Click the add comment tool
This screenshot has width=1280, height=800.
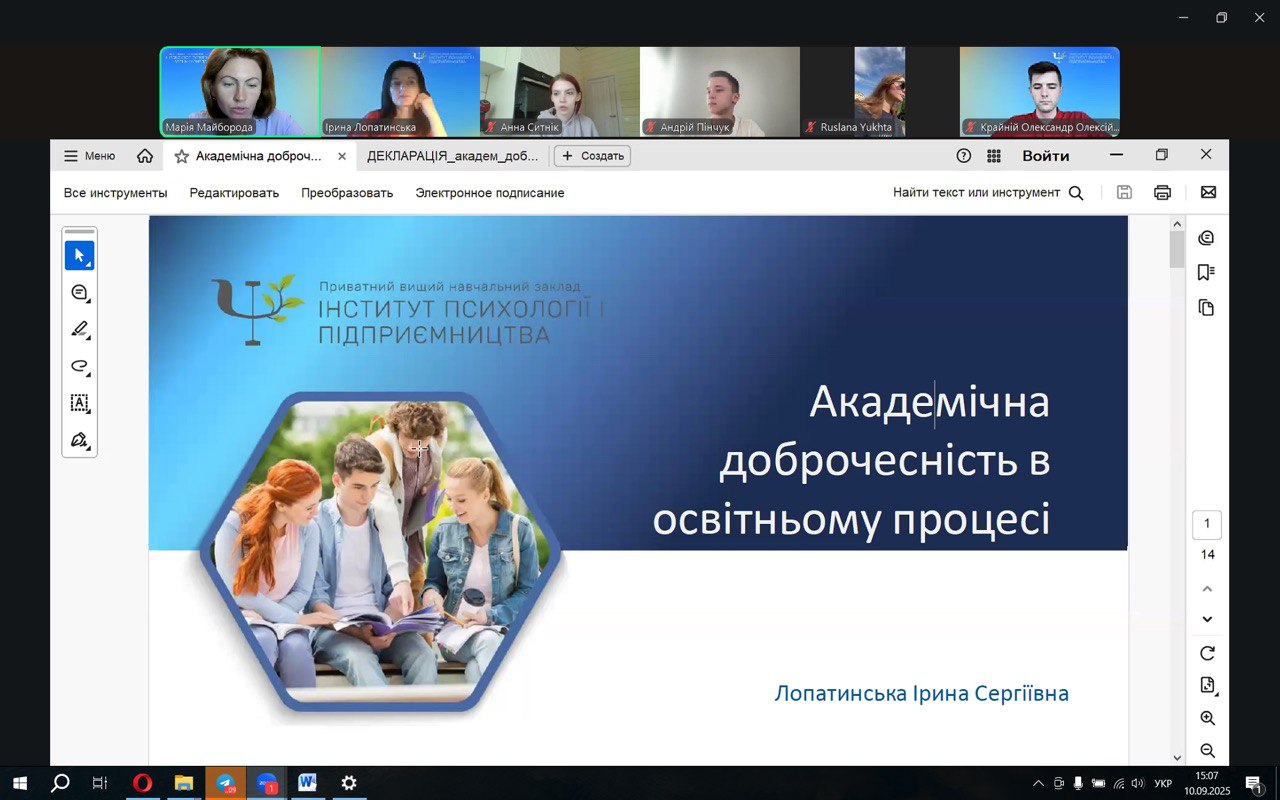[79, 293]
